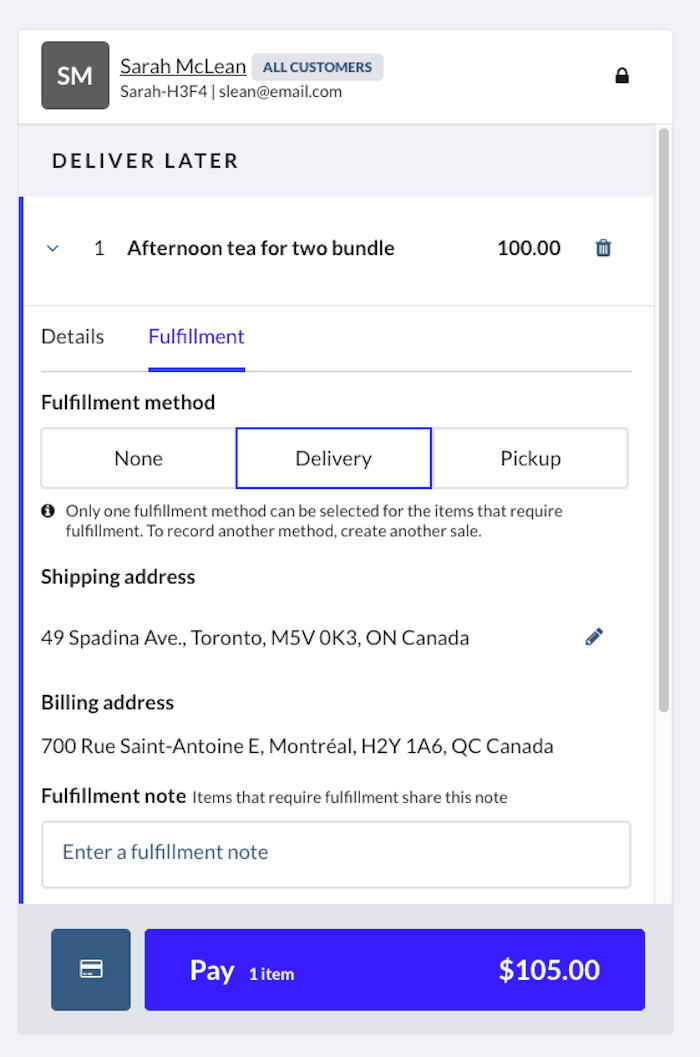The image size is (700, 1057).
Task: Click the lock icon in customer header
Action: click(x=622, y=76)
